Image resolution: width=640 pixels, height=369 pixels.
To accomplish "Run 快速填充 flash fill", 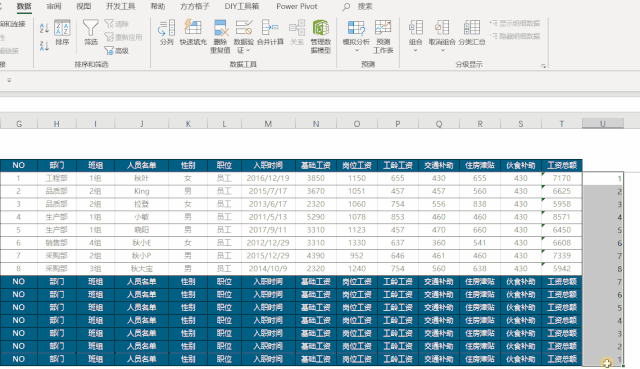I will click(x=193, y=33).
